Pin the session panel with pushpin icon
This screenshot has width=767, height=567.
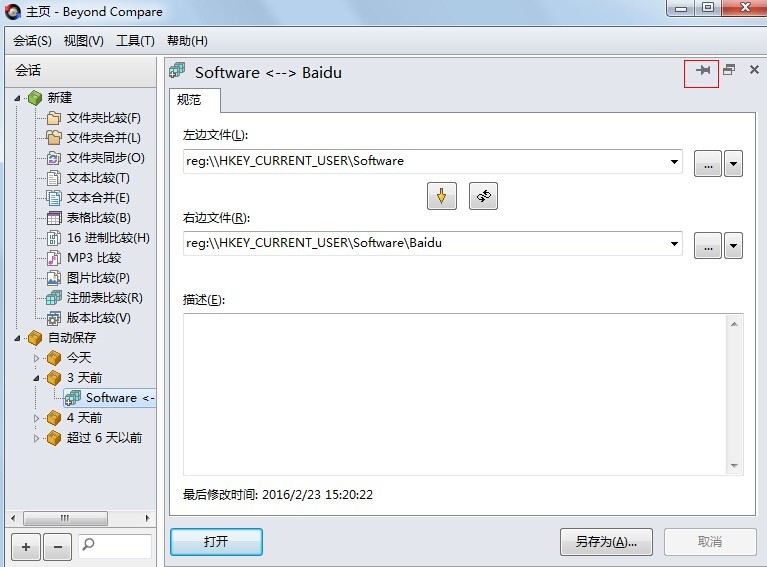(x=703, y=70)
